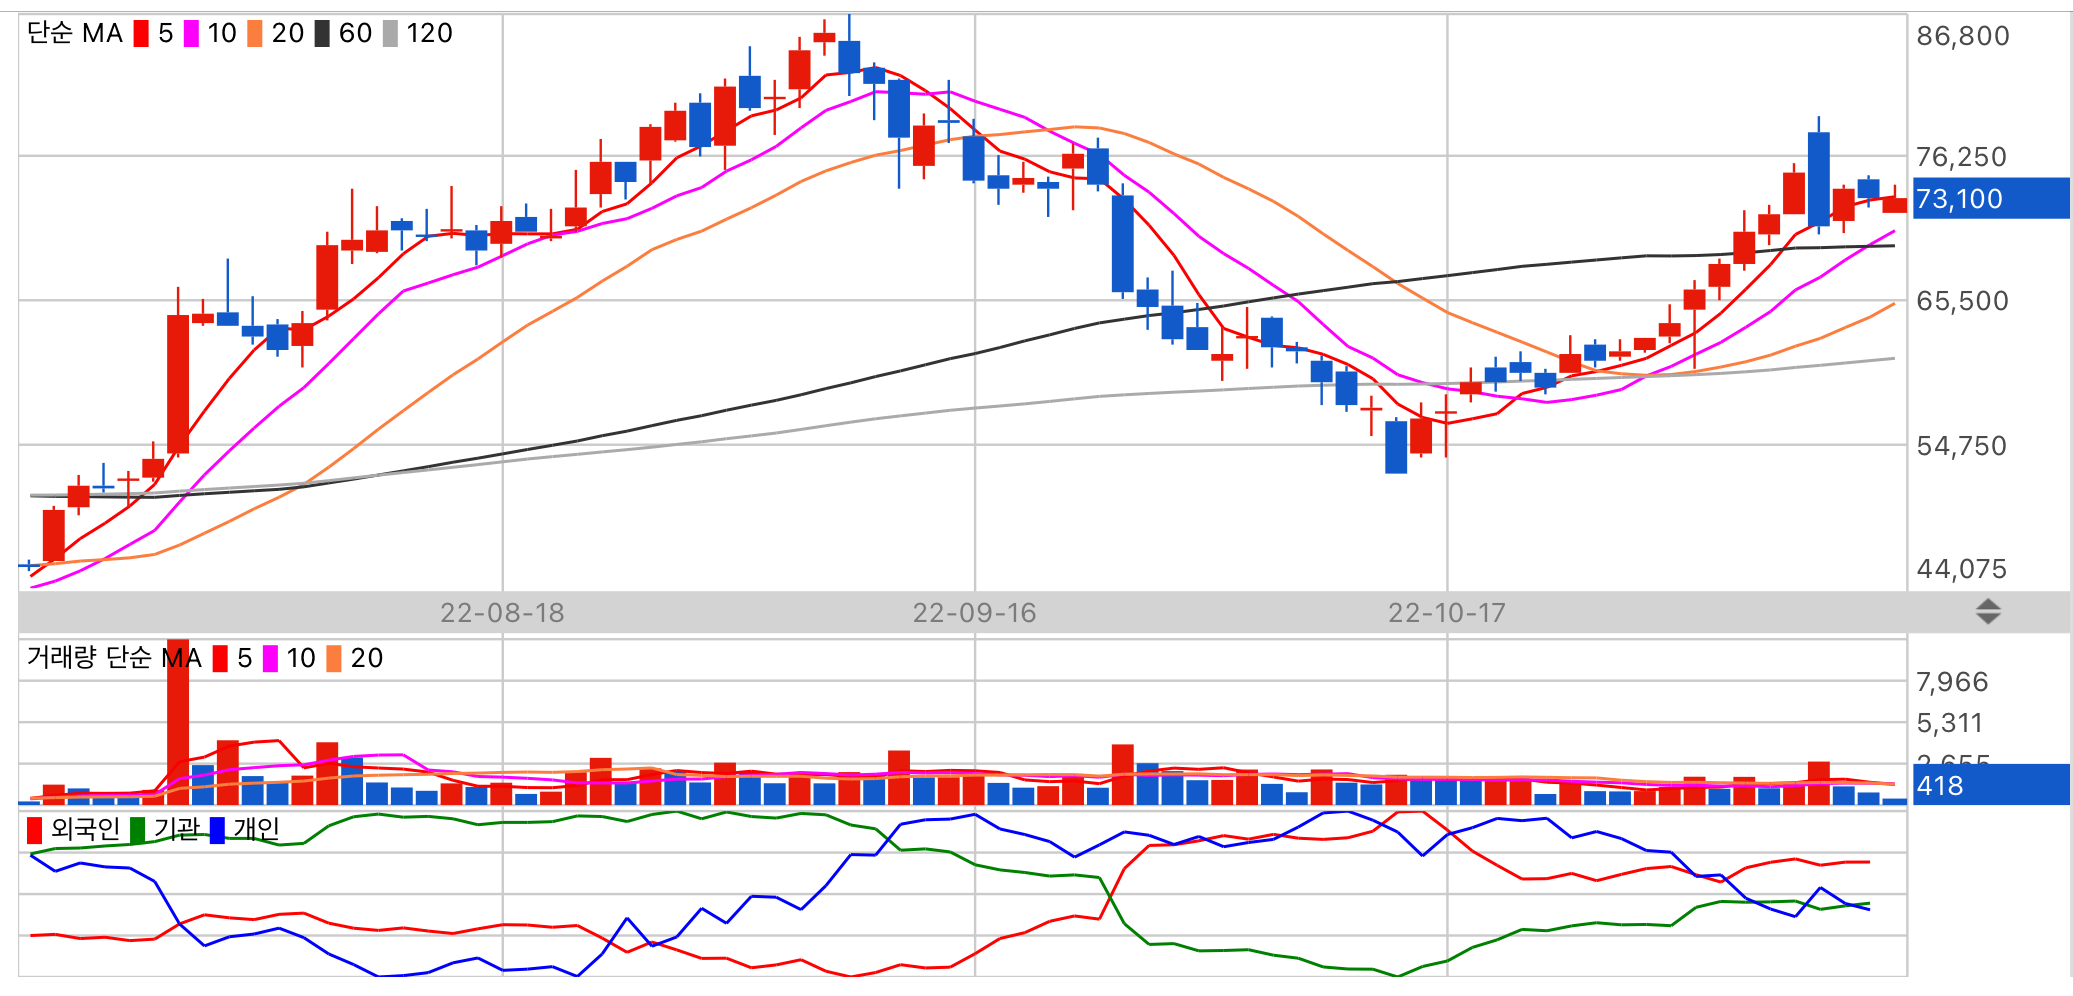Click the current volume tag 418
The width and height of the screenshot is (2073, 996).
click(1991, 785)
